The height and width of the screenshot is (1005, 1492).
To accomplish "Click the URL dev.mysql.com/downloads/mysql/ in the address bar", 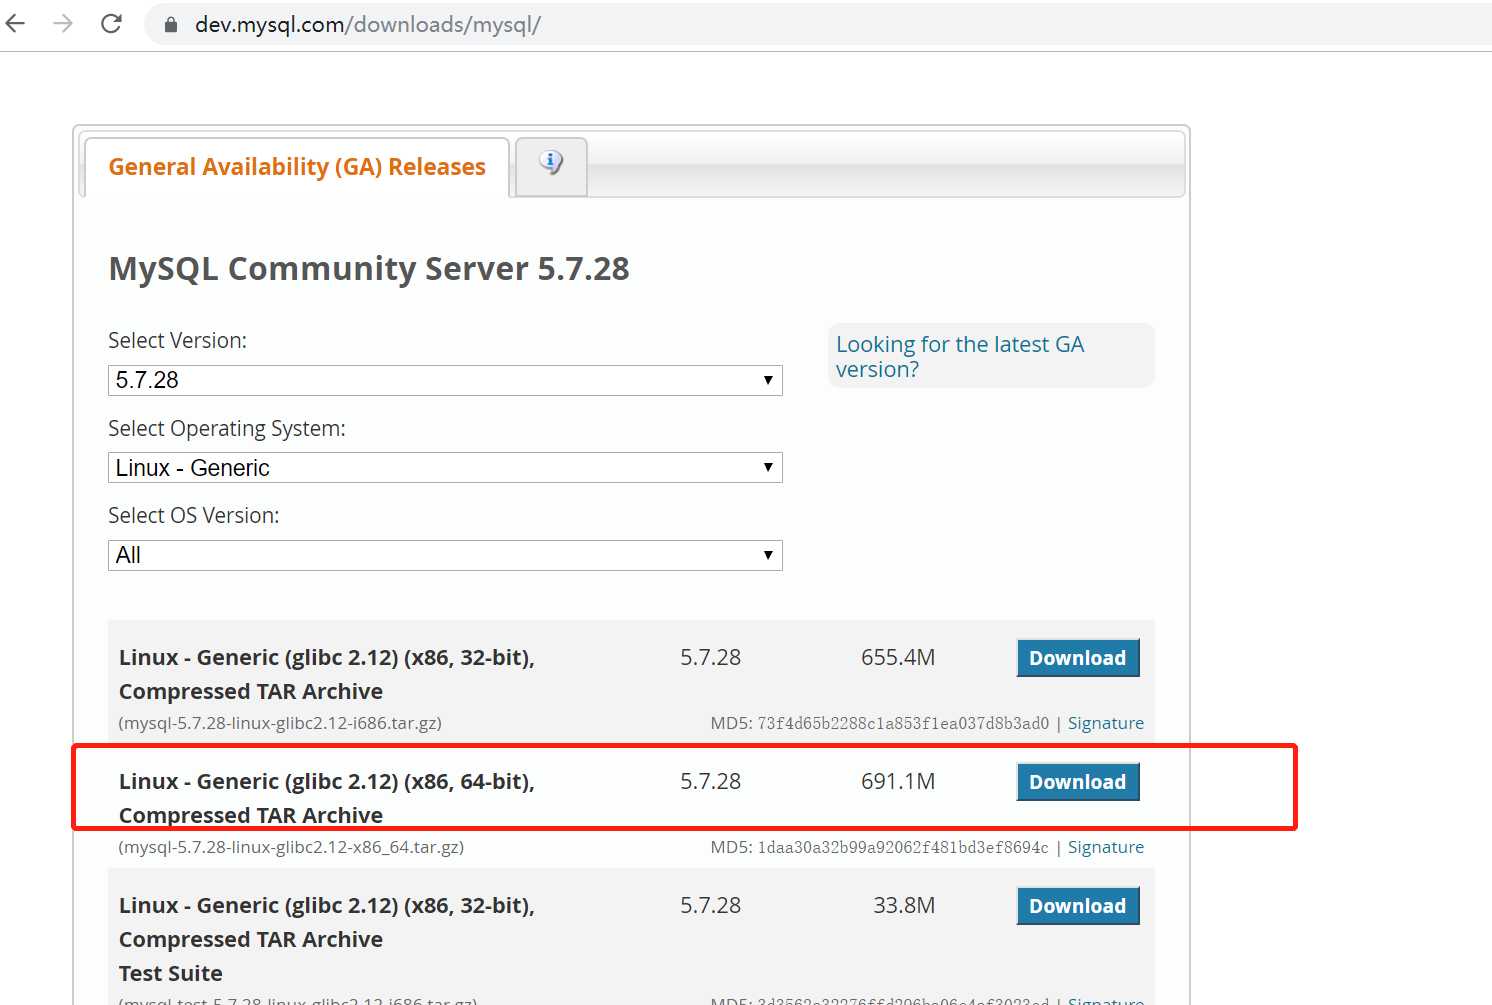I will [x=367, y=25].
